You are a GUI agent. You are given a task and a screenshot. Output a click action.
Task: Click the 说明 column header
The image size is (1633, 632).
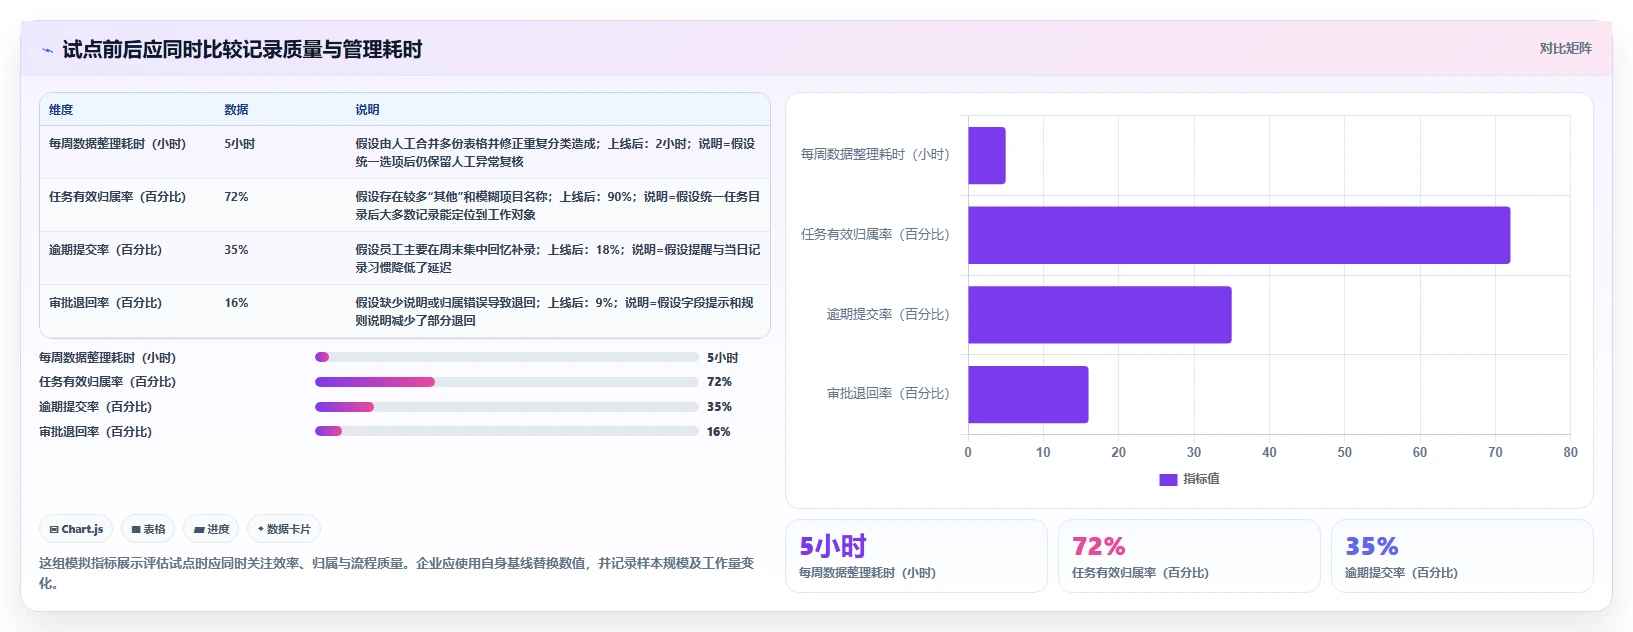click(x=367, y=110)
